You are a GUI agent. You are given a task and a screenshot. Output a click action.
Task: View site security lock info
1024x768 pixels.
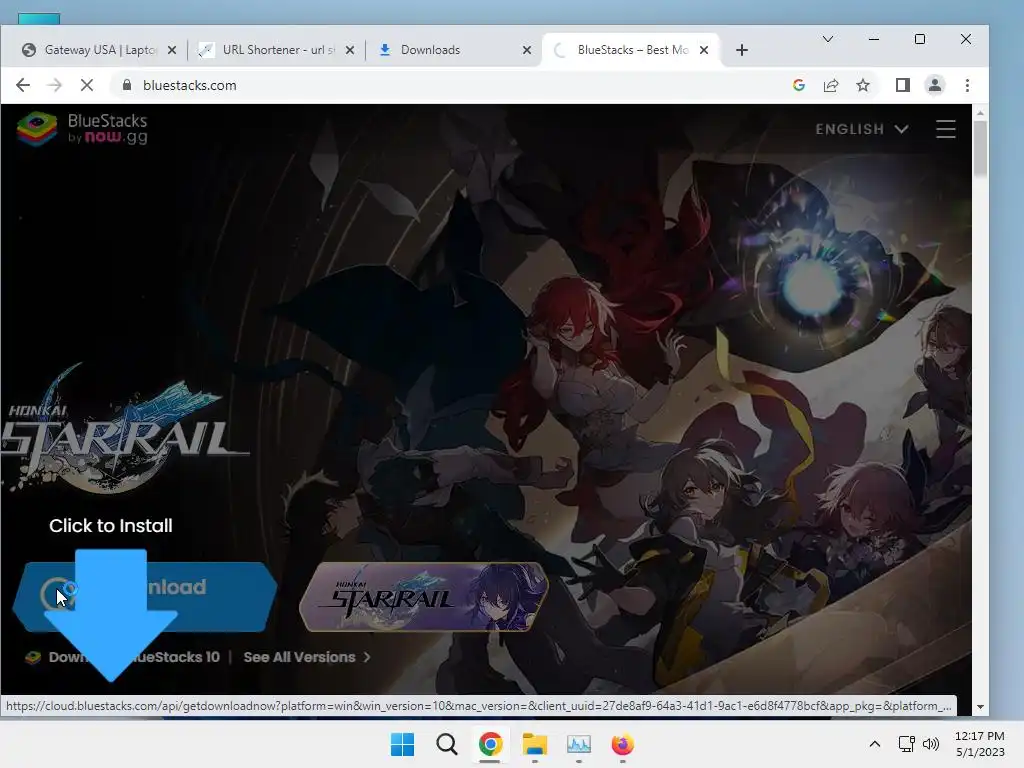127,85
